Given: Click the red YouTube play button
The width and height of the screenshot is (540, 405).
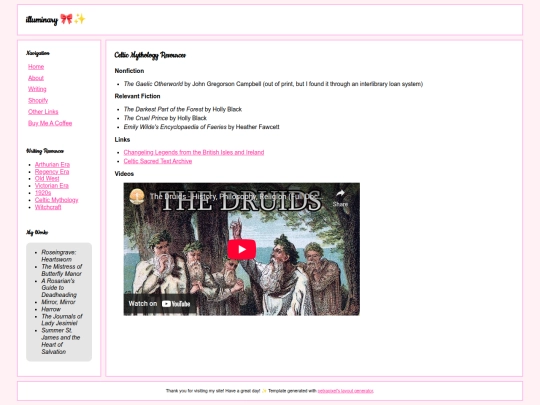Looking at the screenshot, I should (x=241, y=249).
